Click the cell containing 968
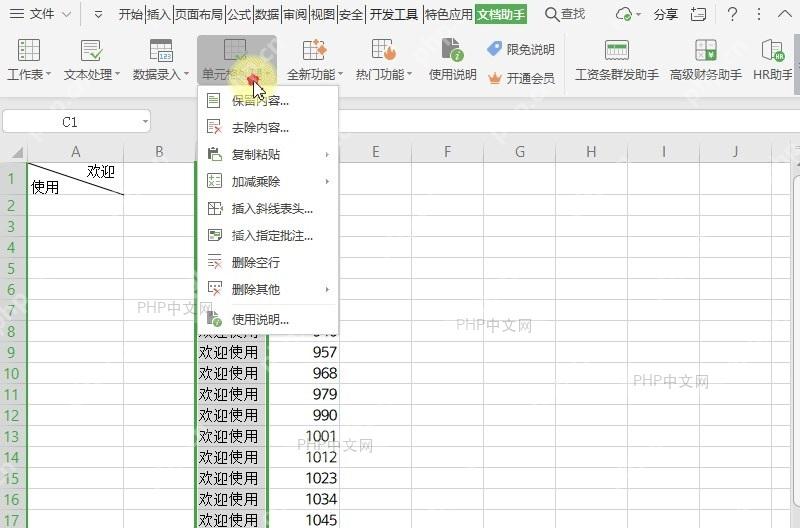 point(304,373)
